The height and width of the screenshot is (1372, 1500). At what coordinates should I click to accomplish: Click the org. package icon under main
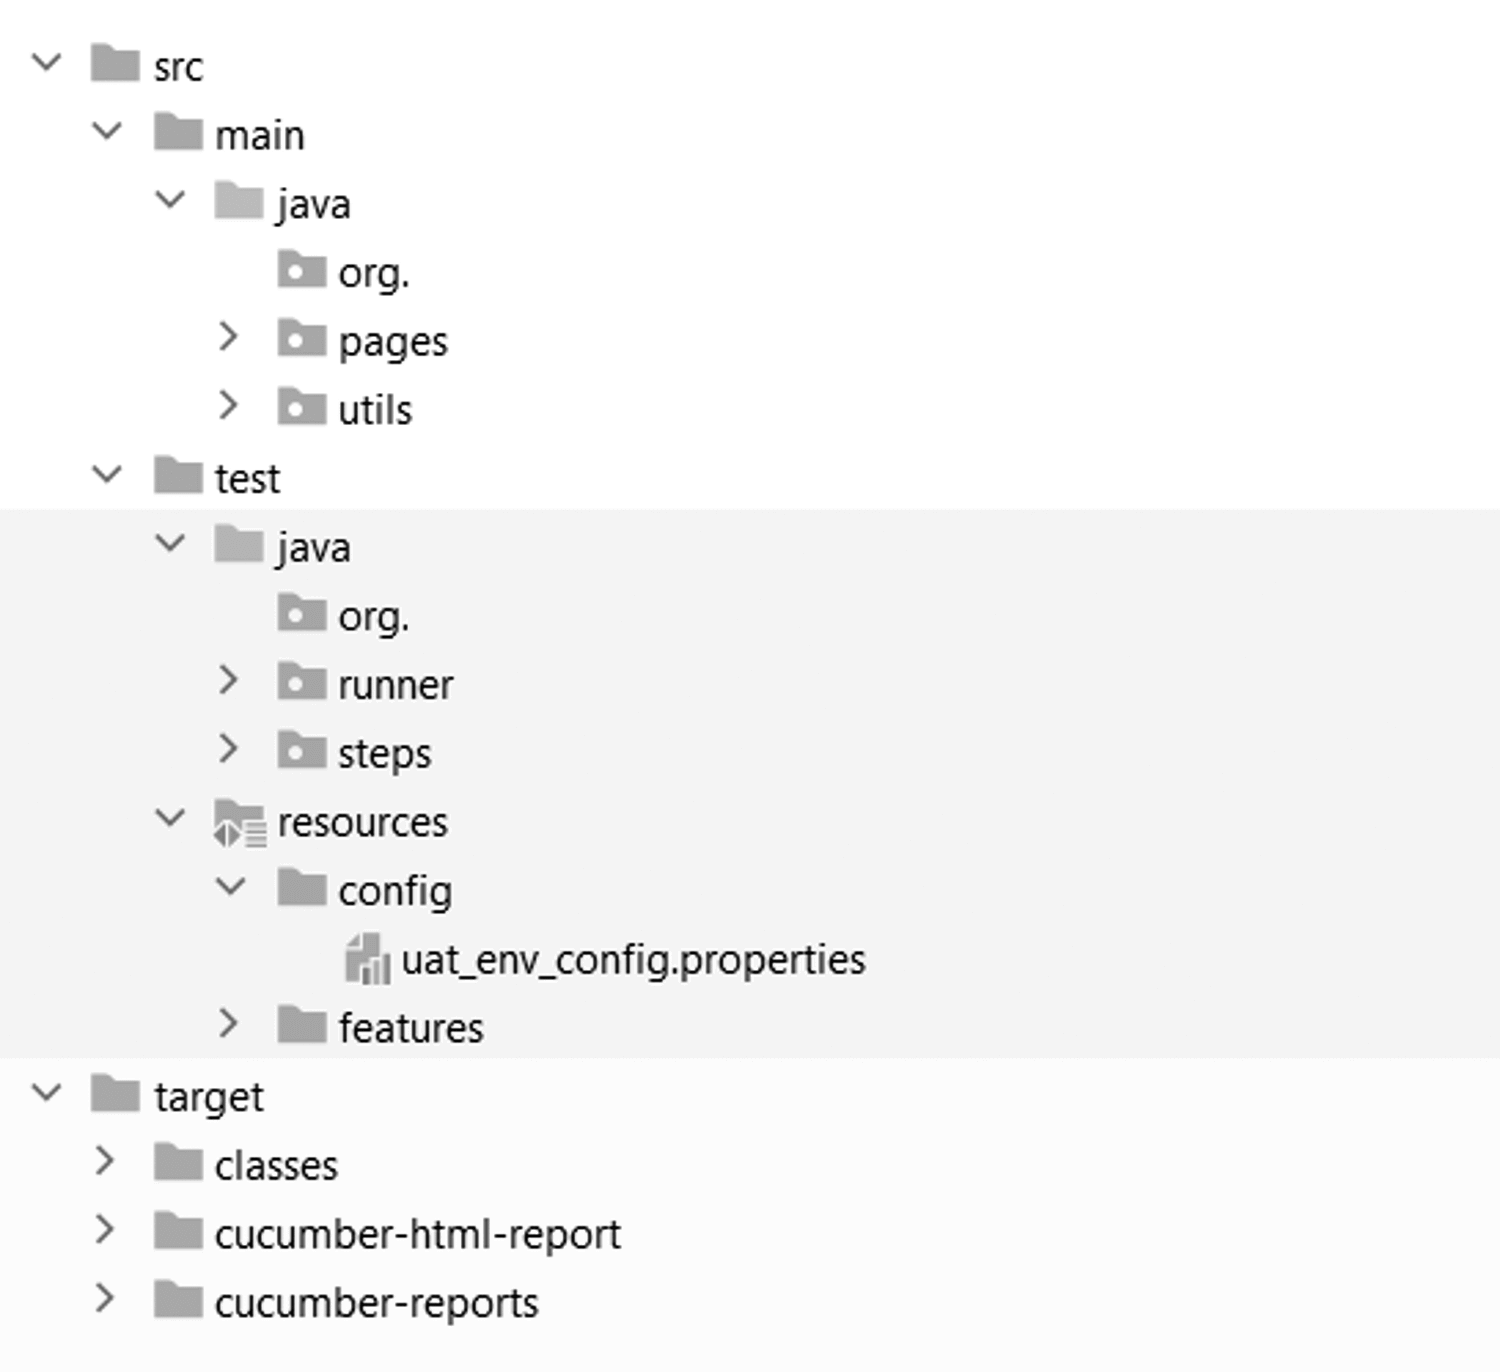click(x=302, y=270)
